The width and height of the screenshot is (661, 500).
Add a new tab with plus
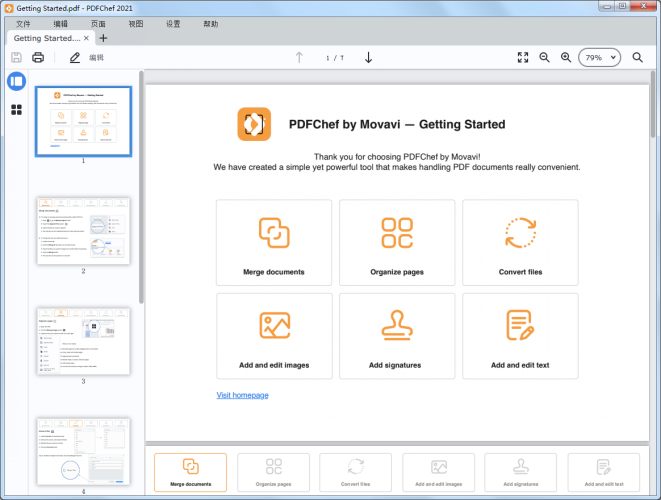coord(103,38)
